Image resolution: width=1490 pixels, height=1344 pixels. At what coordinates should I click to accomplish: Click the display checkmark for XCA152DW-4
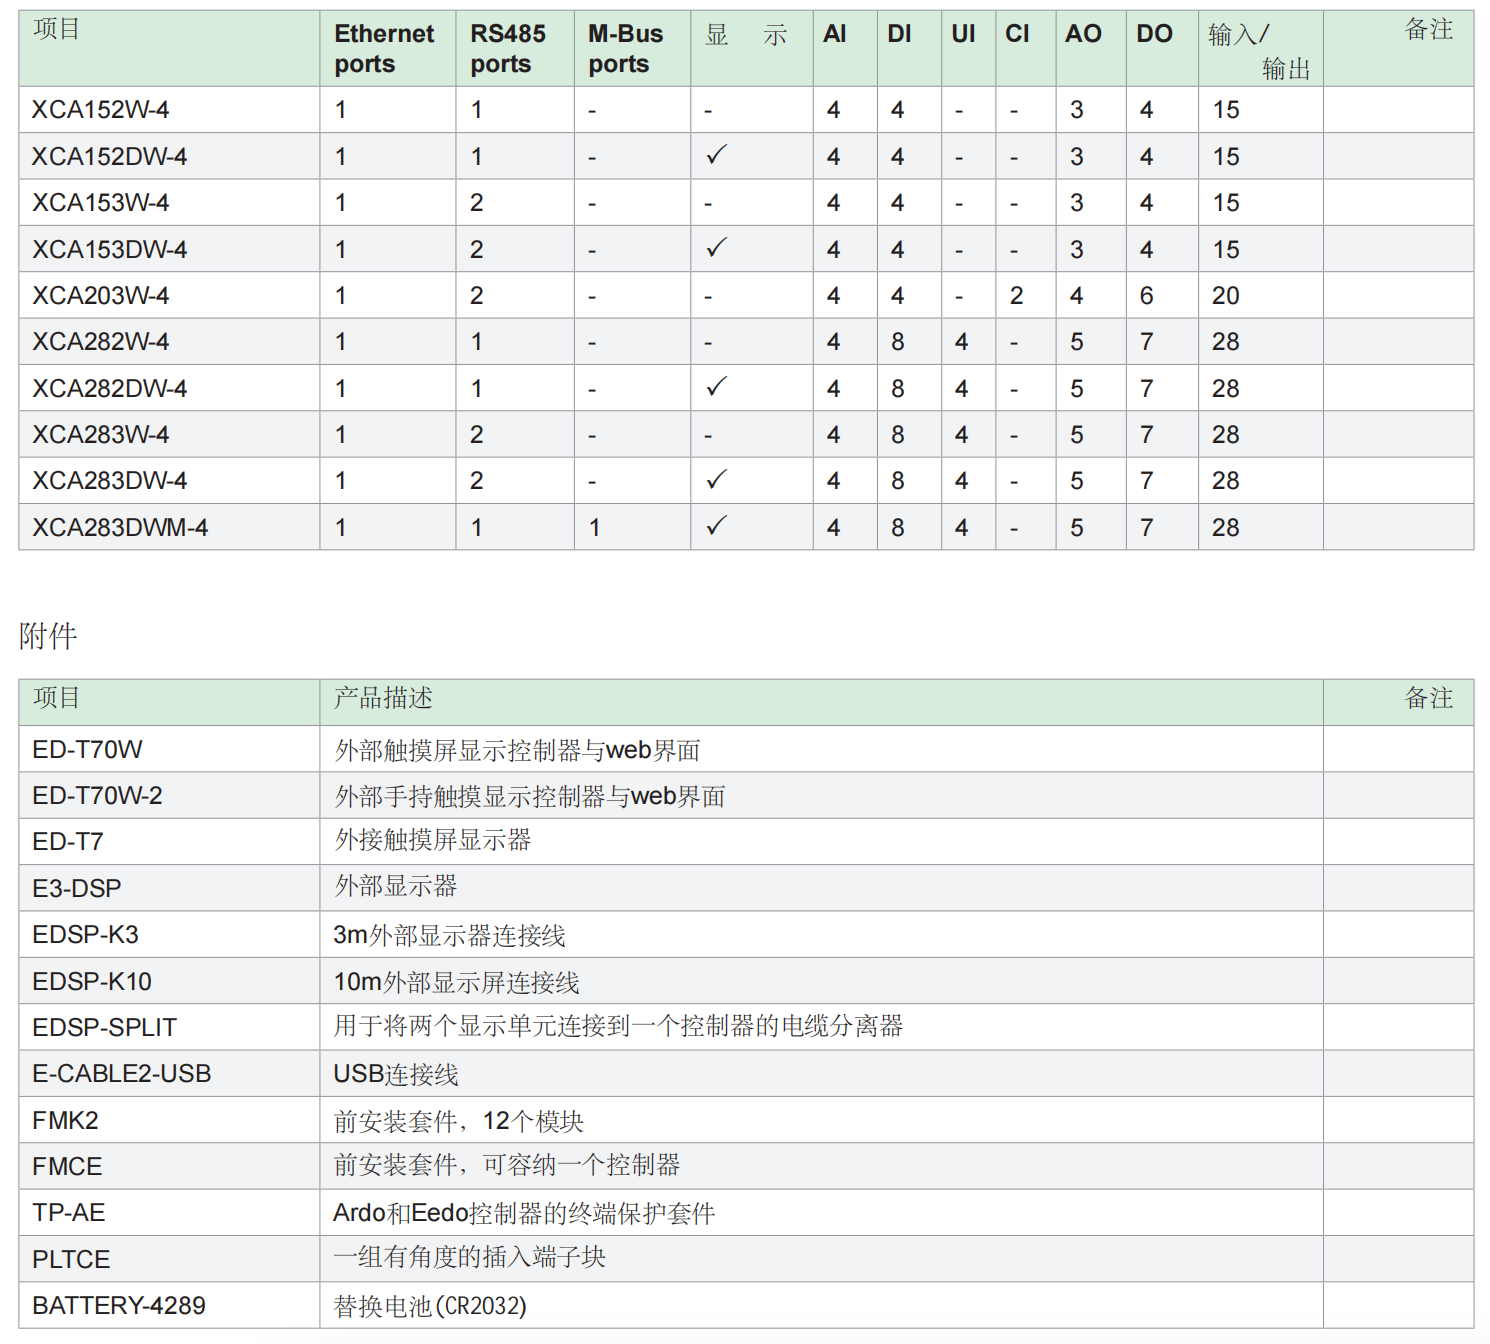point(716,155)
